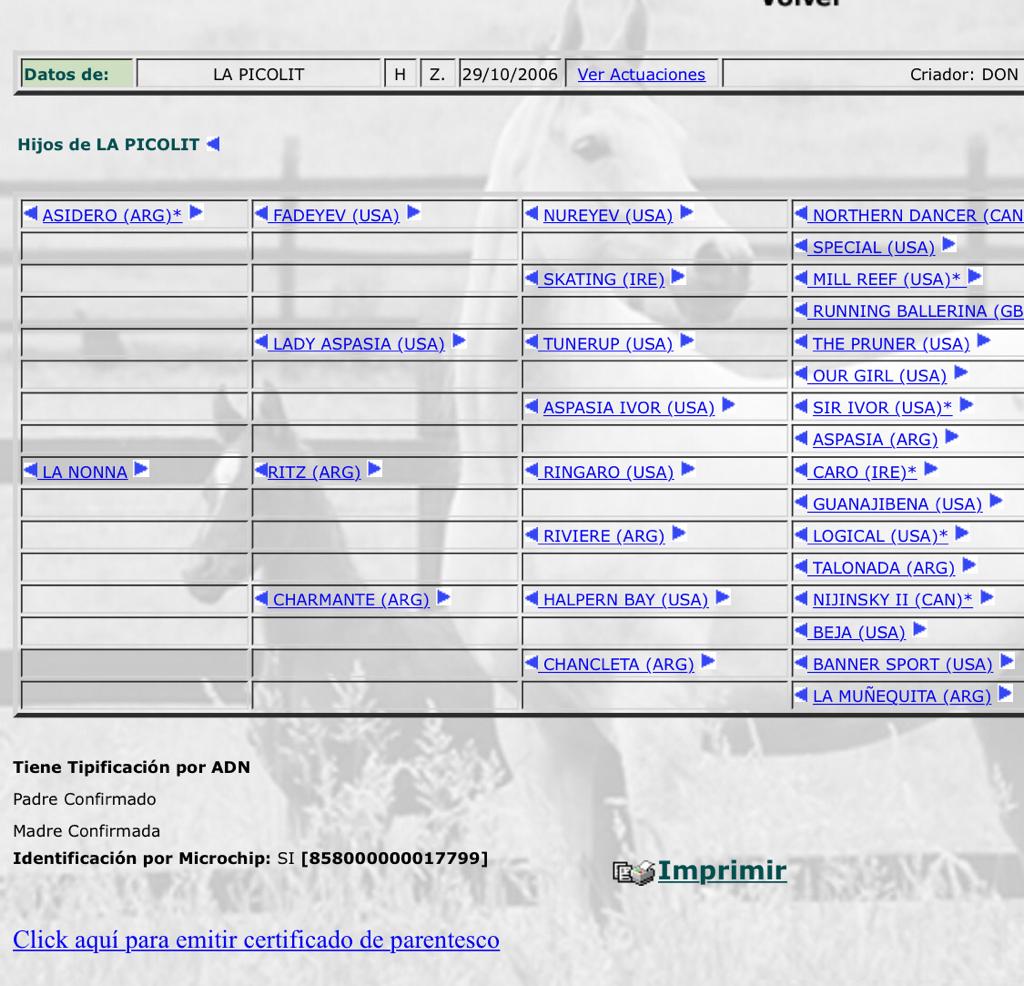Image resolution: width=1024 pixels, height=986 pixels.
Task: Open the LA MUÑEQUITA (ARG) link
Action: [901, 696]
